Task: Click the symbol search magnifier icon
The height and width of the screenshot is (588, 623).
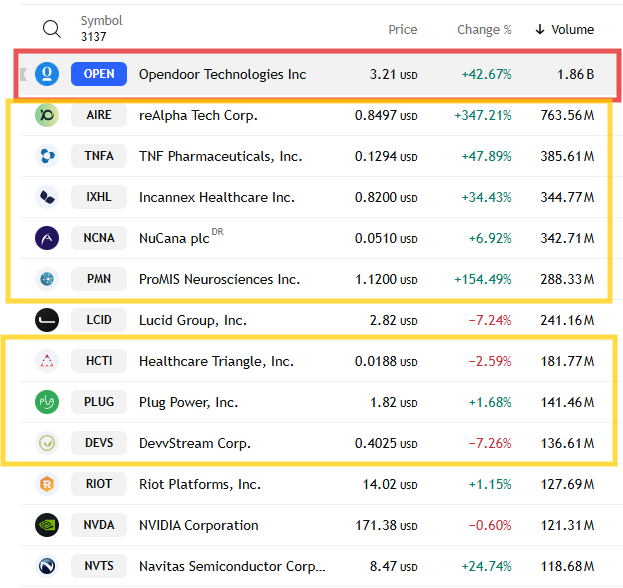Action: click(x=52, y=29)
